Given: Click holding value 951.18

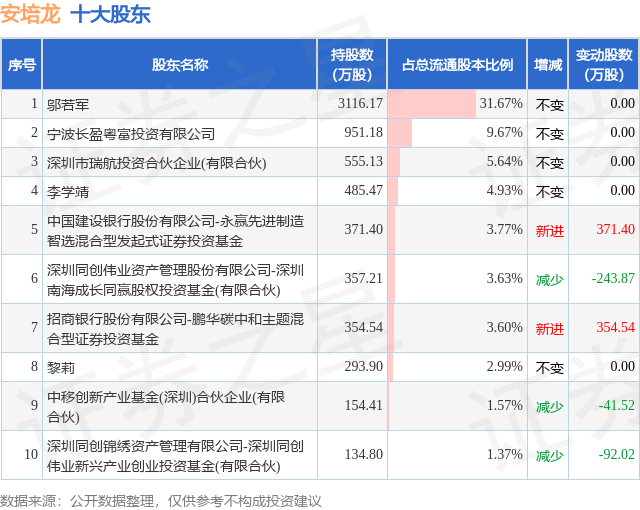Looking at the screenshot, I should click(x=363, y=132).
